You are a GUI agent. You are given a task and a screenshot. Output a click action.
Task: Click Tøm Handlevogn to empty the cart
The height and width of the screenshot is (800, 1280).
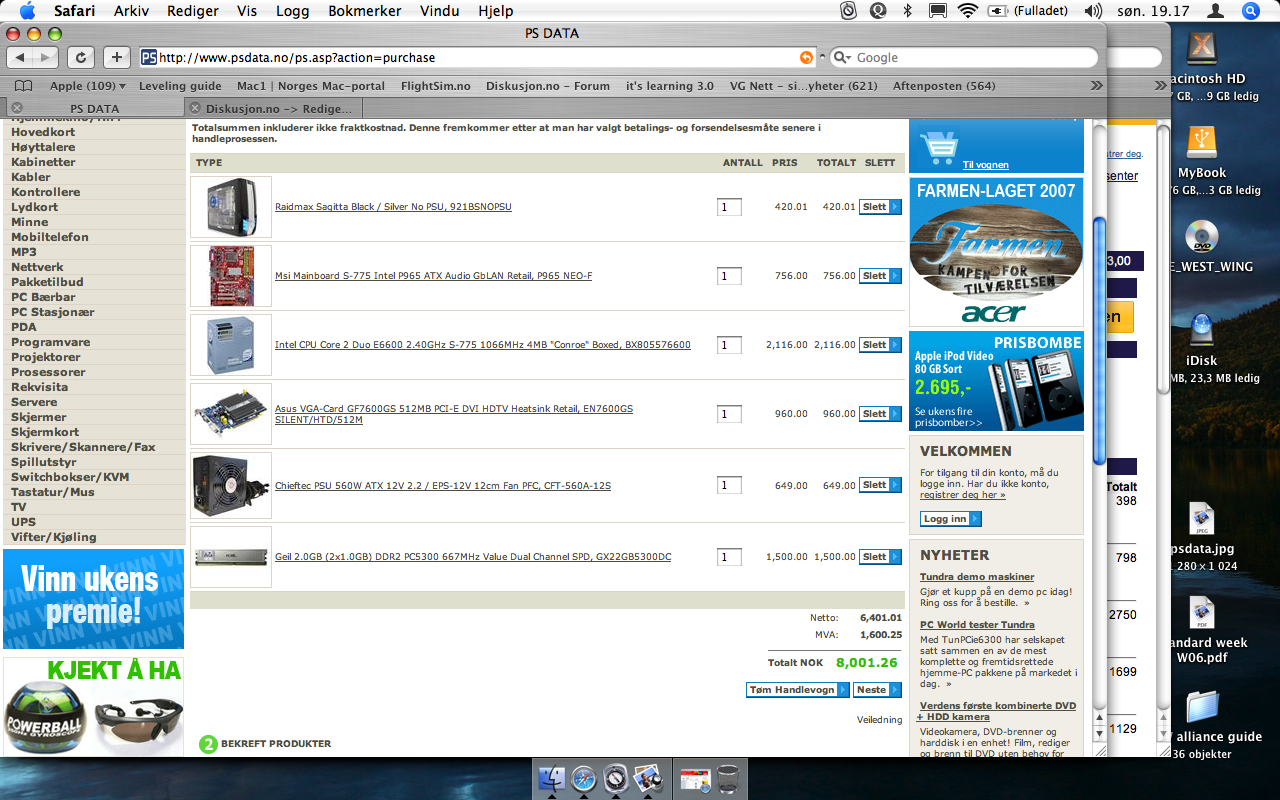798,690
